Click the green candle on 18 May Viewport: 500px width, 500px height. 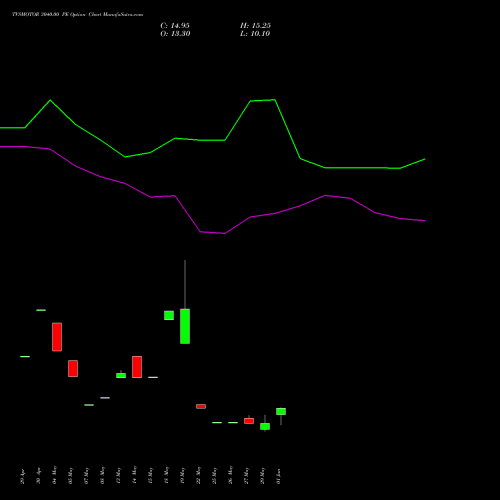click(169, 315)
